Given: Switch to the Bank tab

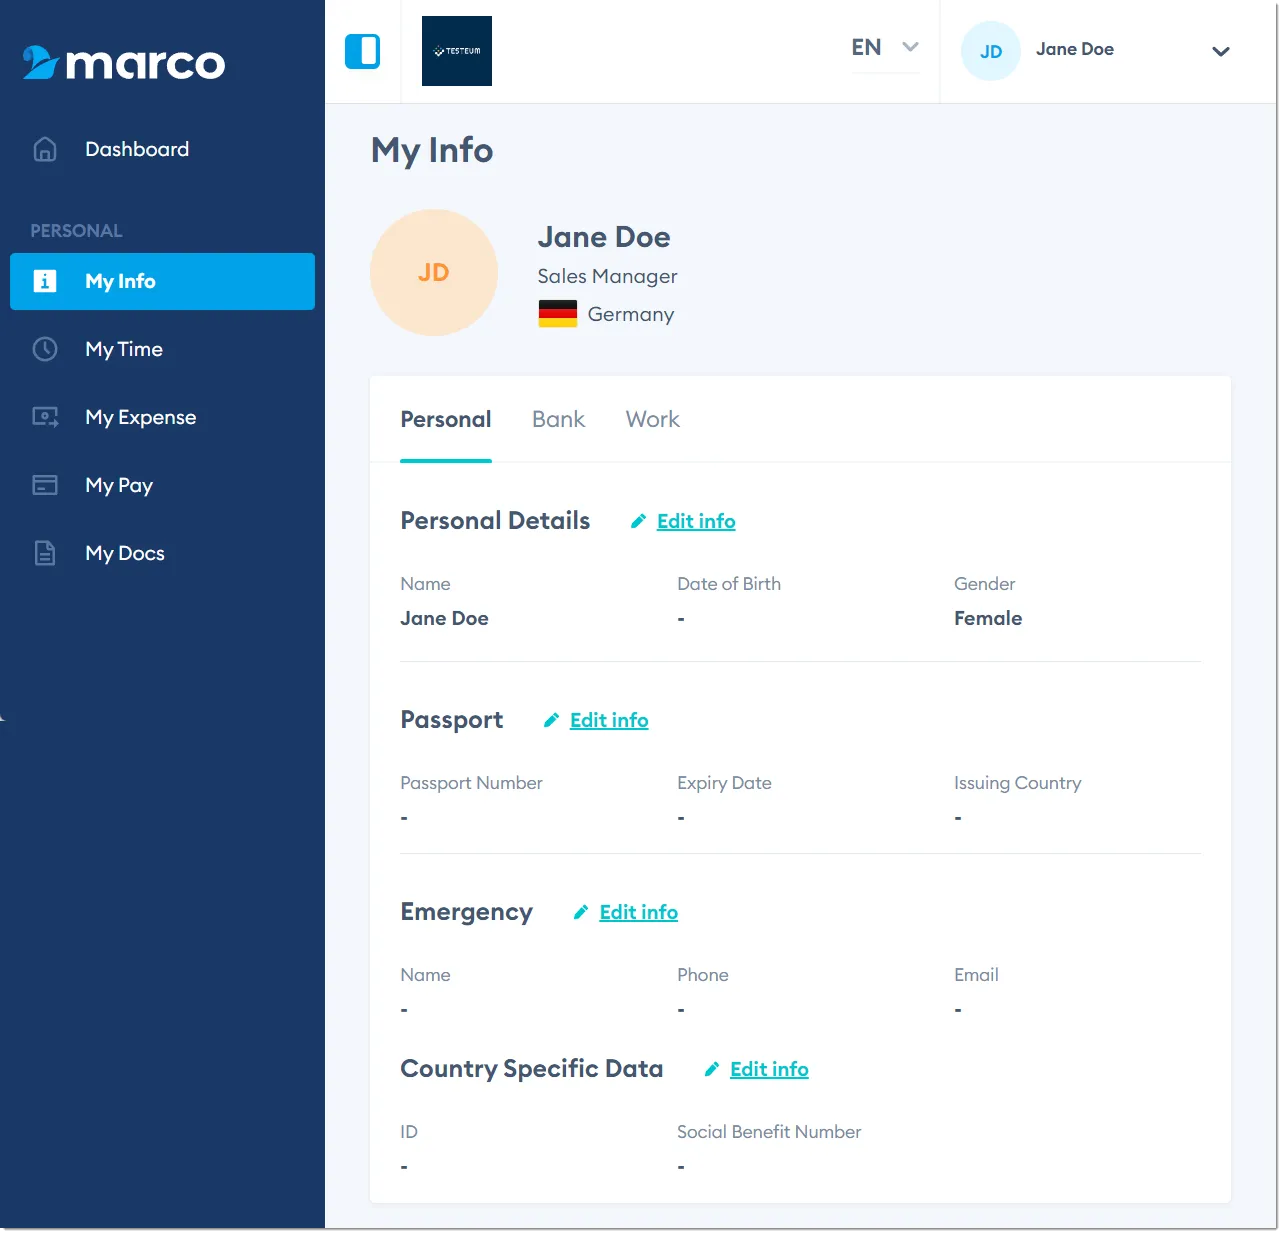Looking at the screenshot, I should click(558, 420).
